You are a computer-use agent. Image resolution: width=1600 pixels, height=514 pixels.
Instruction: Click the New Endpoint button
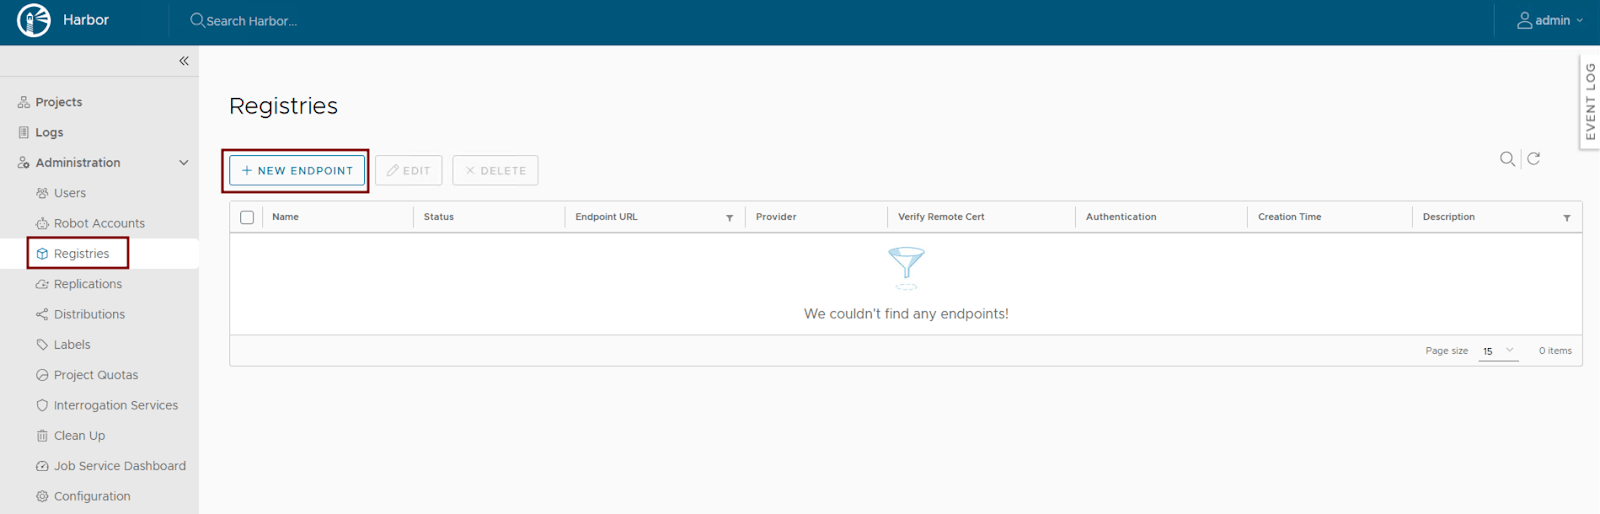[297, 171]
